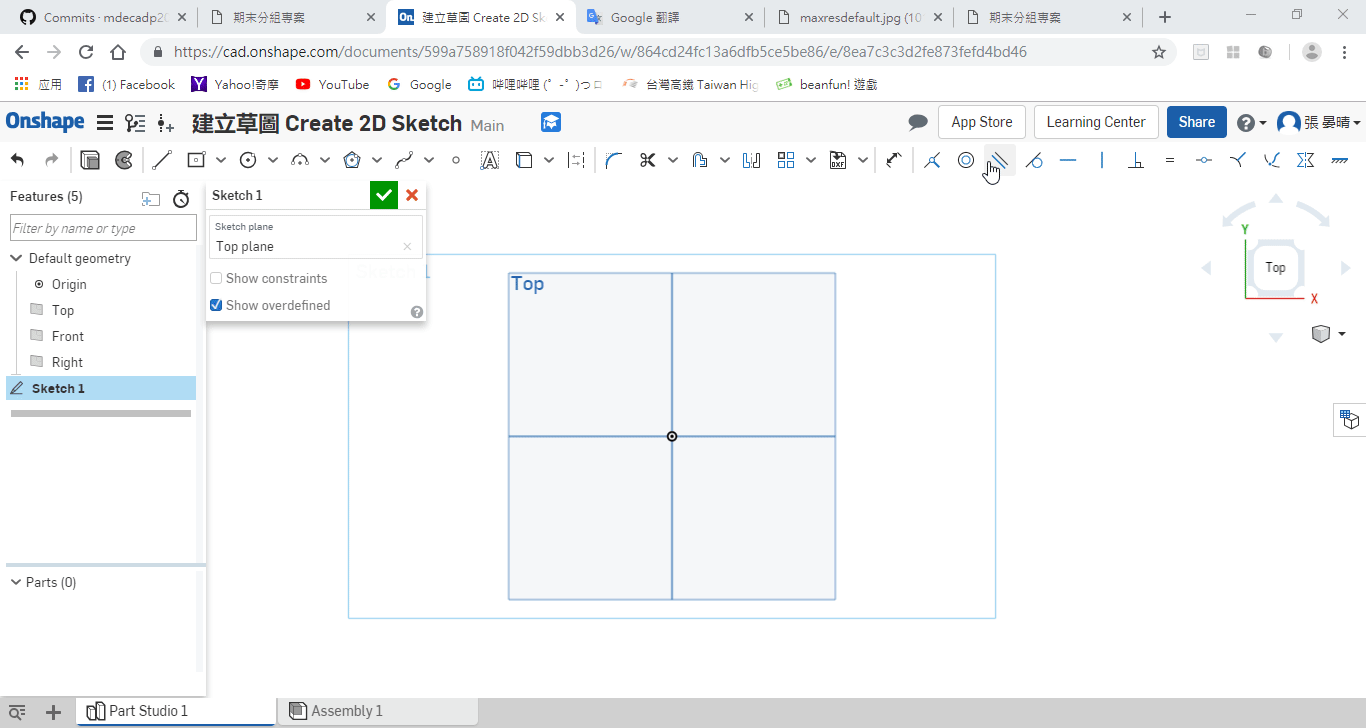Screen dimensions: 1366x728
Task: Open the YouTube bookmark
Action: (x=332, y=85)
